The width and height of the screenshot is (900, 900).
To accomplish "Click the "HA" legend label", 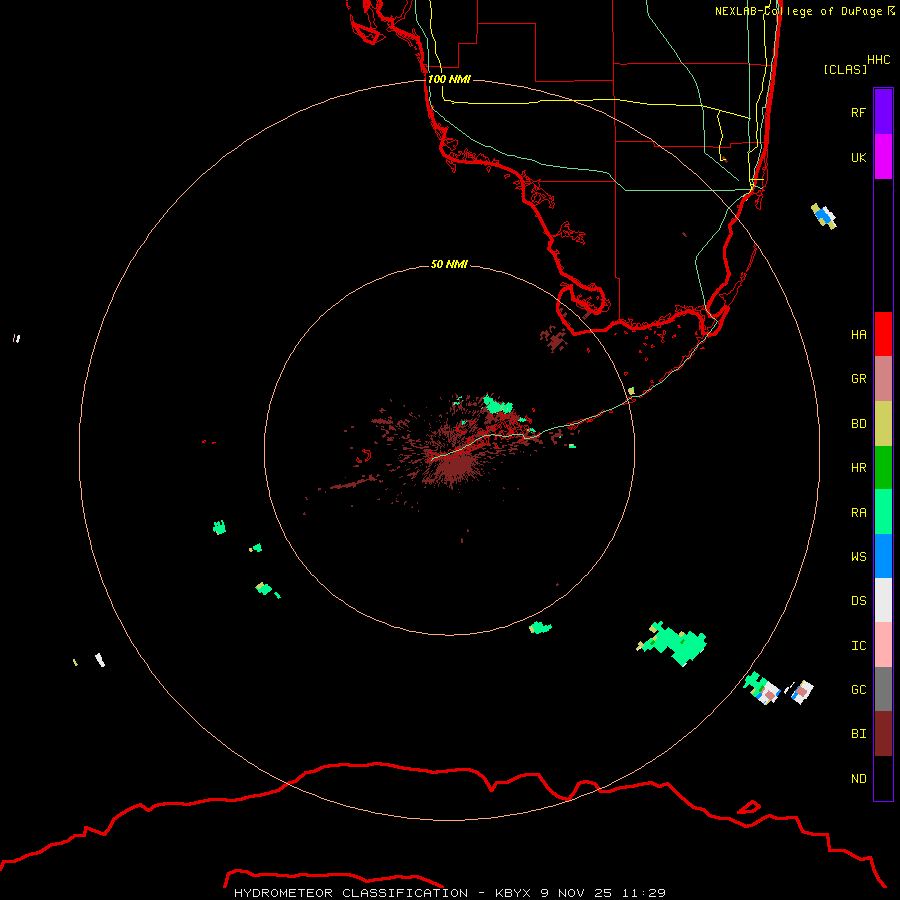I will [858, 335].
